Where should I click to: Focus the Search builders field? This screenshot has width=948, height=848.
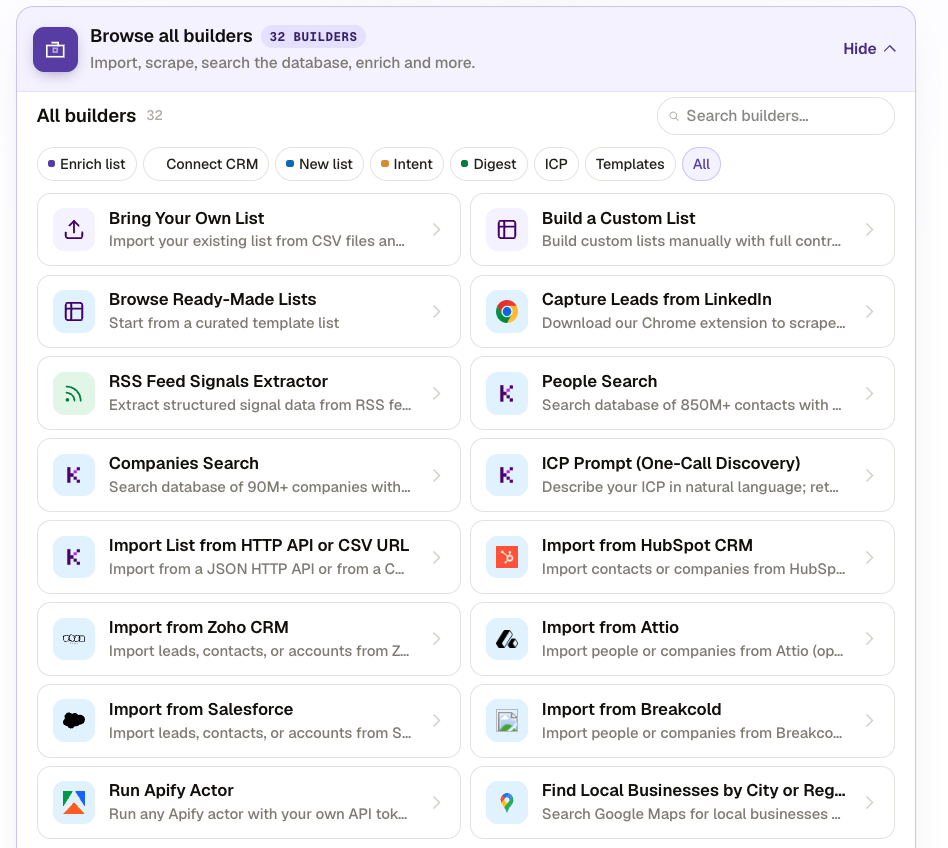coord(776,116)
